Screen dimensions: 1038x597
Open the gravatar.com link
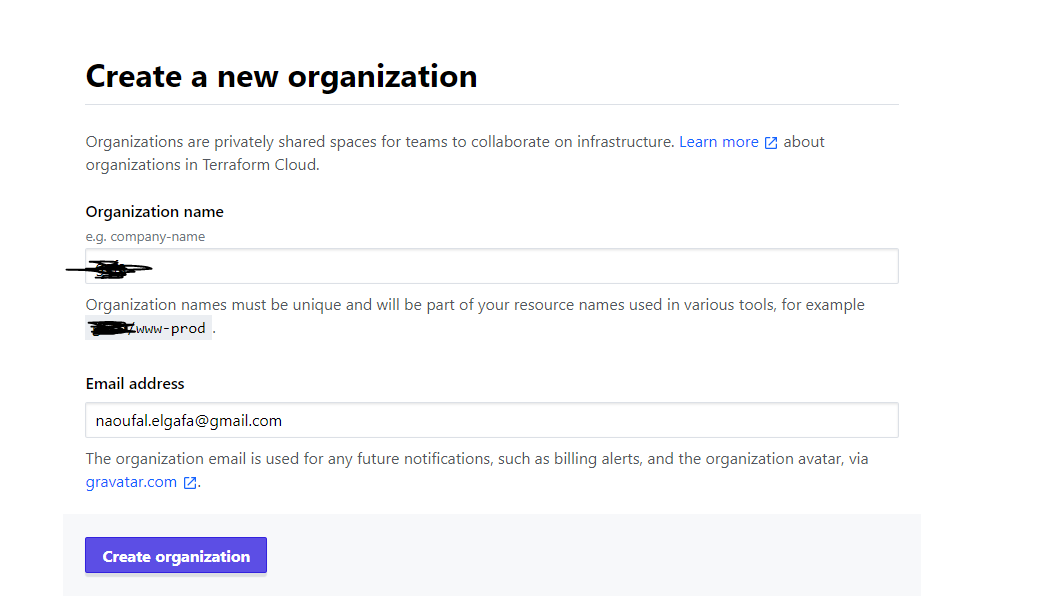(131, 482)
